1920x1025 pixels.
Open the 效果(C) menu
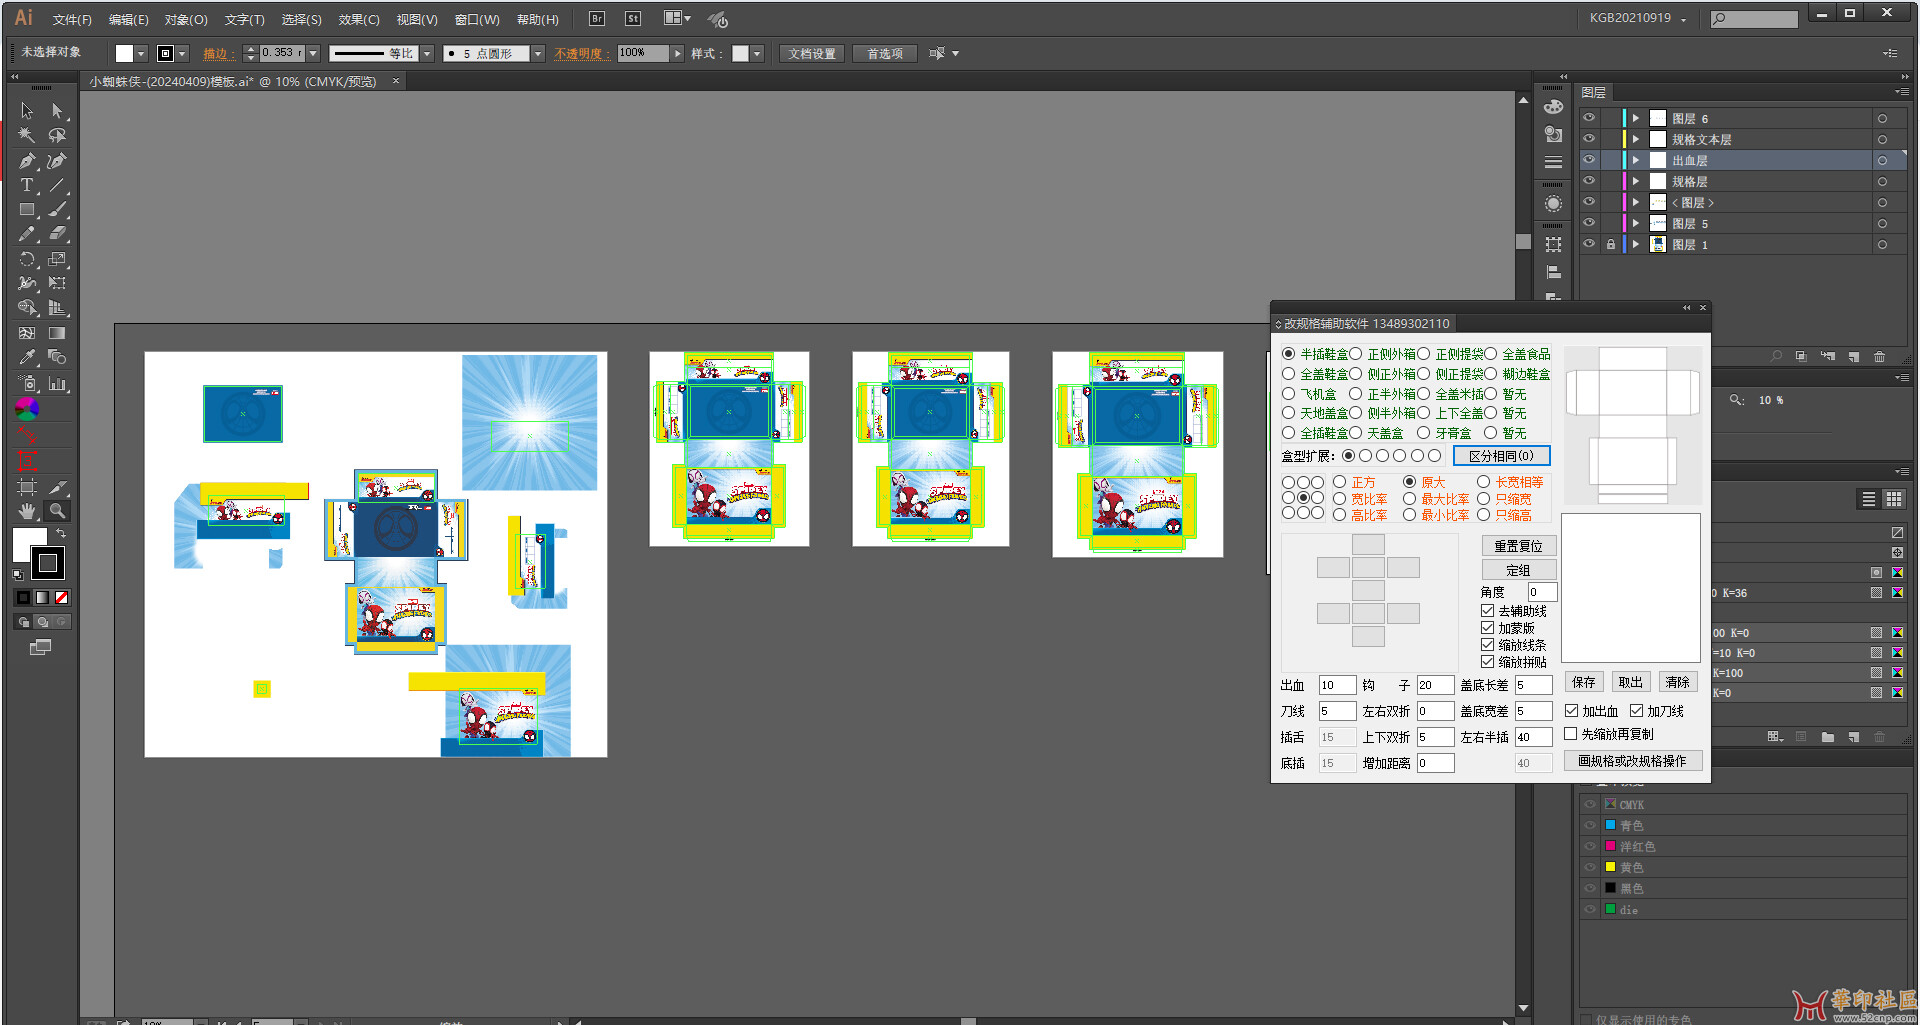(x=359, y=19)
